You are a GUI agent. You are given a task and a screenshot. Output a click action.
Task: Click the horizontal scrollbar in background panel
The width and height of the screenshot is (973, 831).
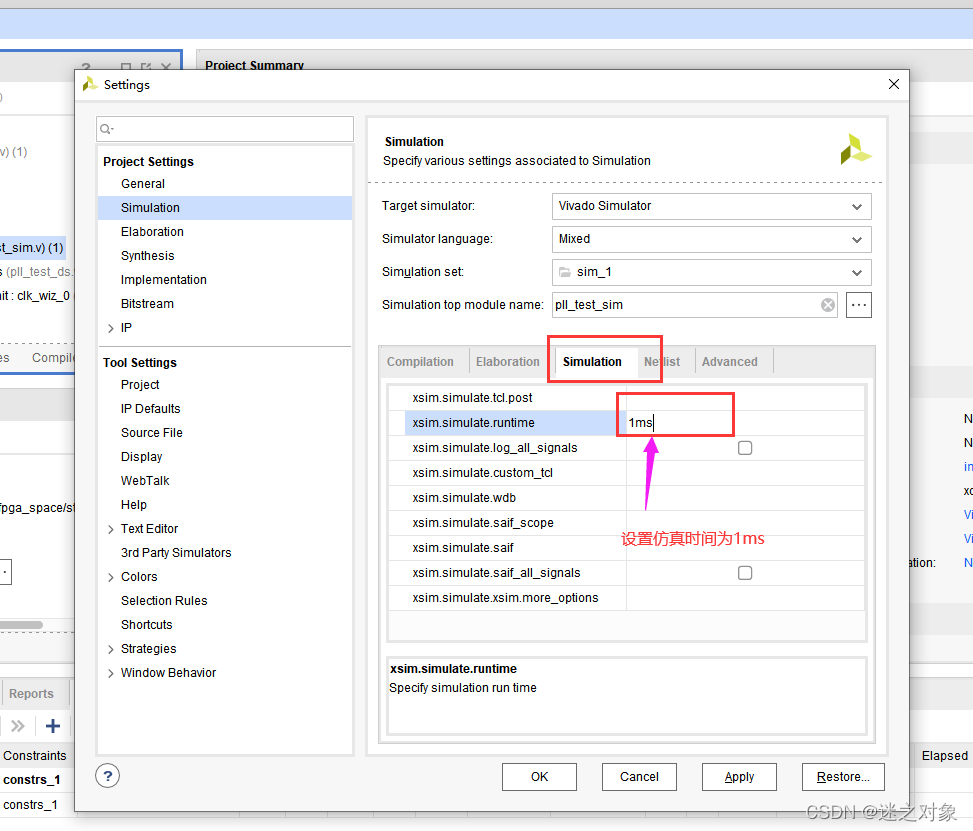click(22, 625)
